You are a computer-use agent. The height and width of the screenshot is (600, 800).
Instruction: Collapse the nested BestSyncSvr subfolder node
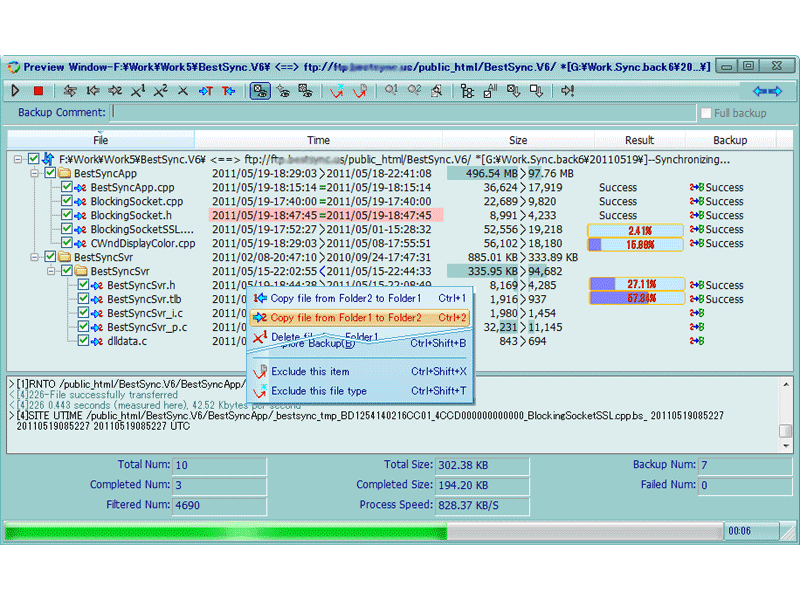coord(51,271)
